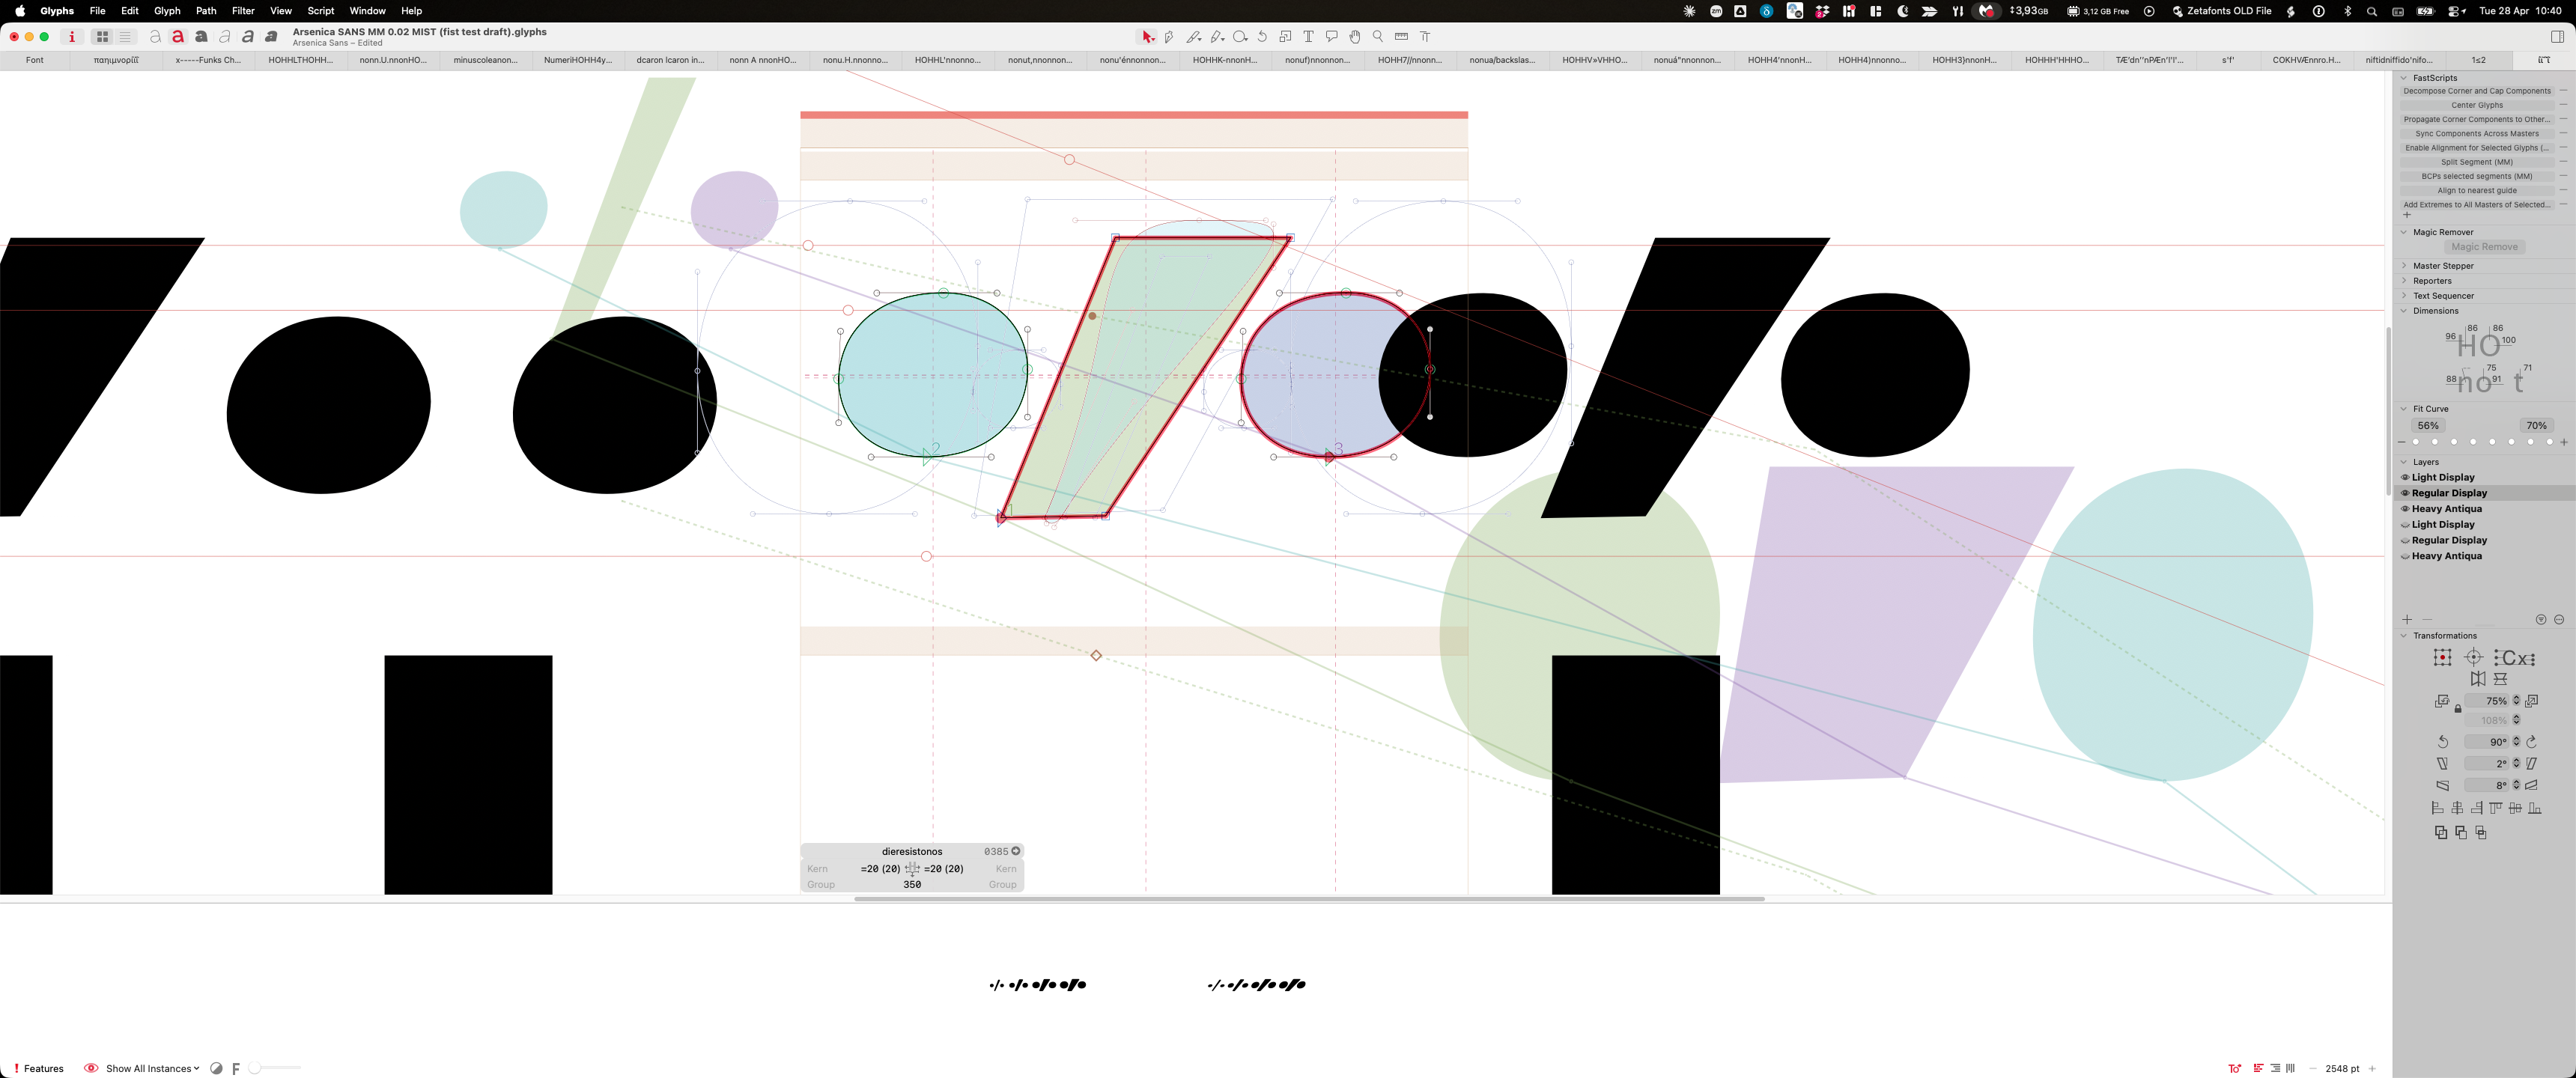
Task: Show the second Heavy Antiqua layer
Action: [2405, 557]
